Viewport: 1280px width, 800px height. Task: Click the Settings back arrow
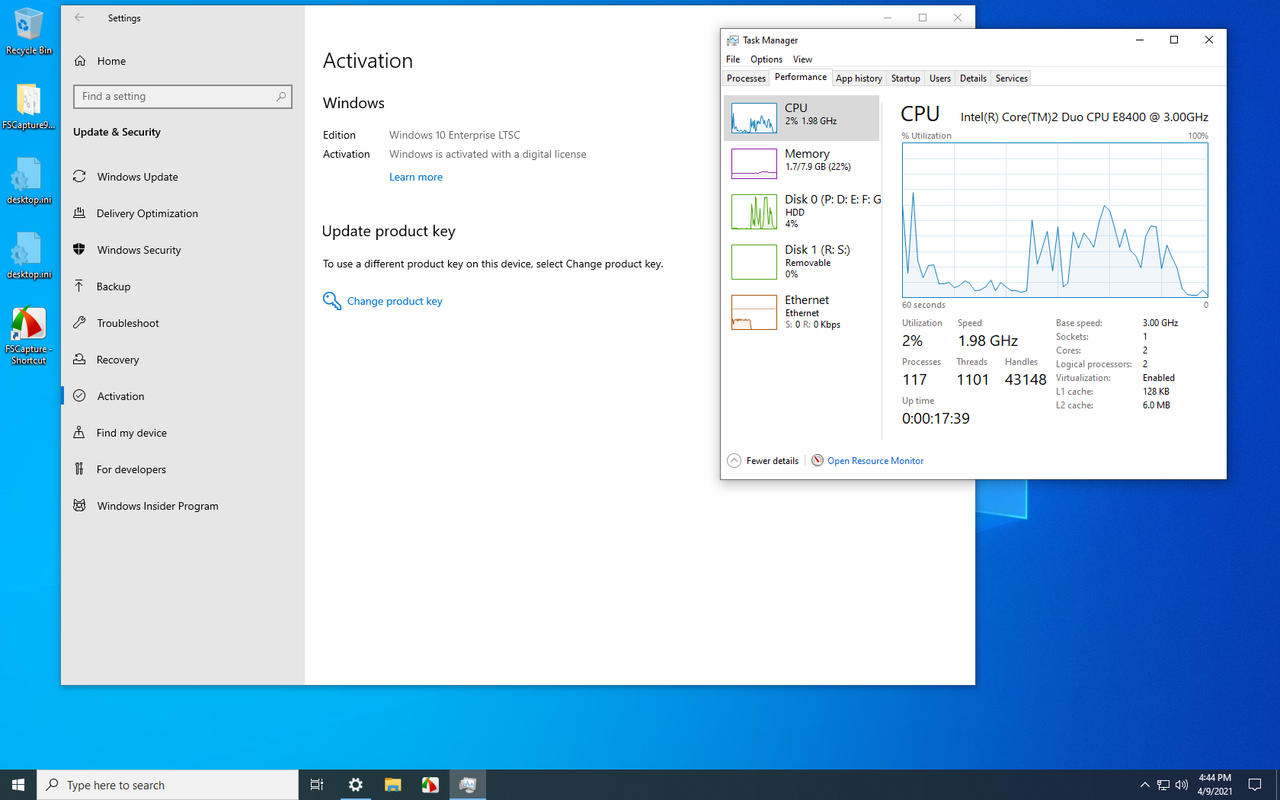coord(80,18)
